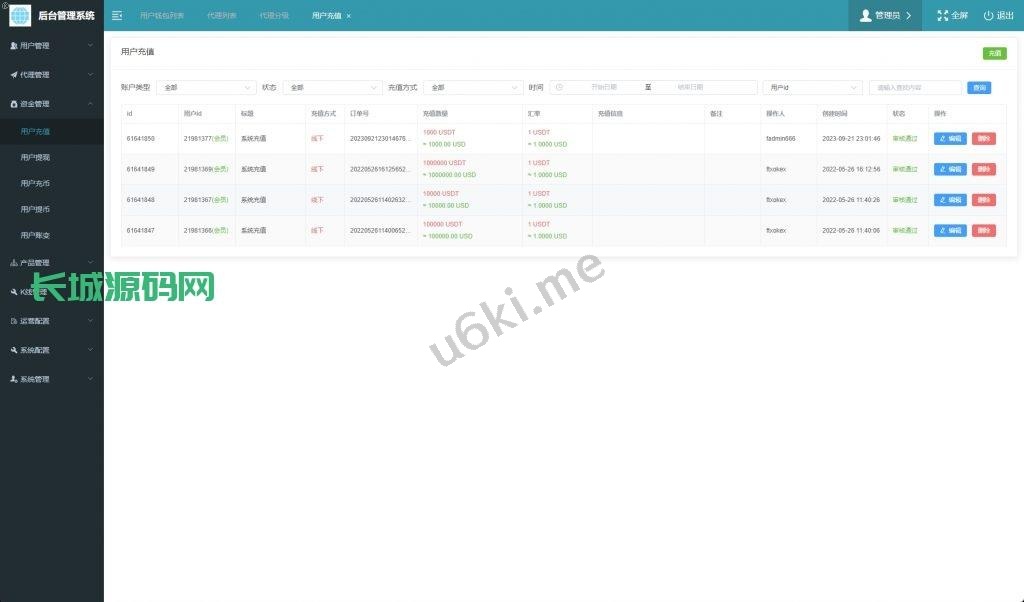1024x602 pixels.
Task: Click the blue 查询 search button
Action: 979,88
